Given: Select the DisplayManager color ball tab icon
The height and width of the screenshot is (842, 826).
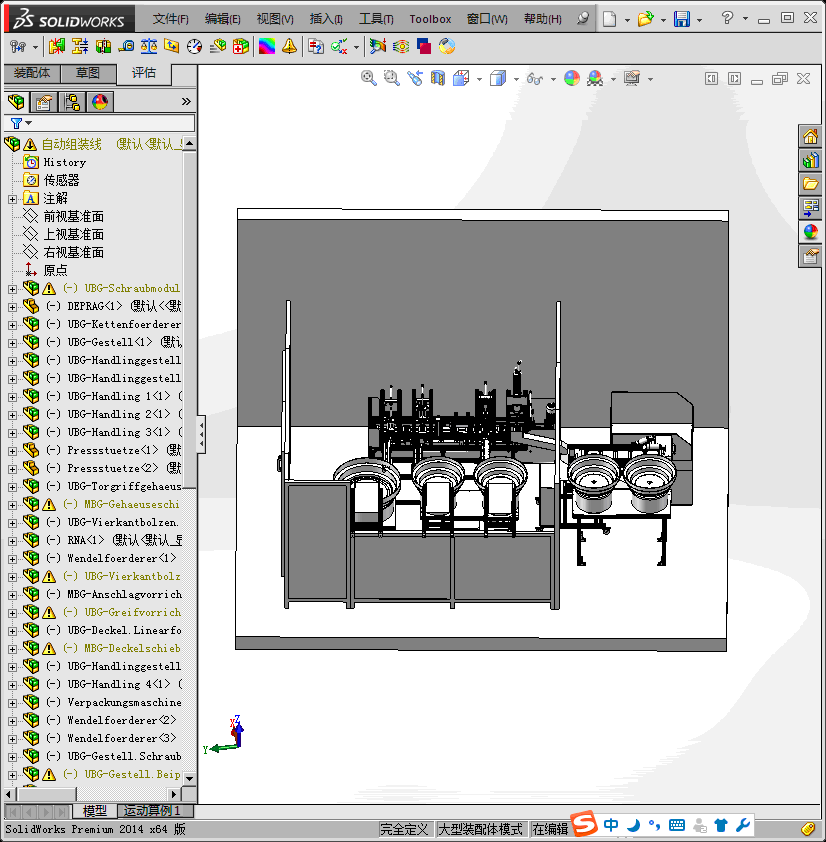Looking at the screenshot, I should [x=100, y=101].
